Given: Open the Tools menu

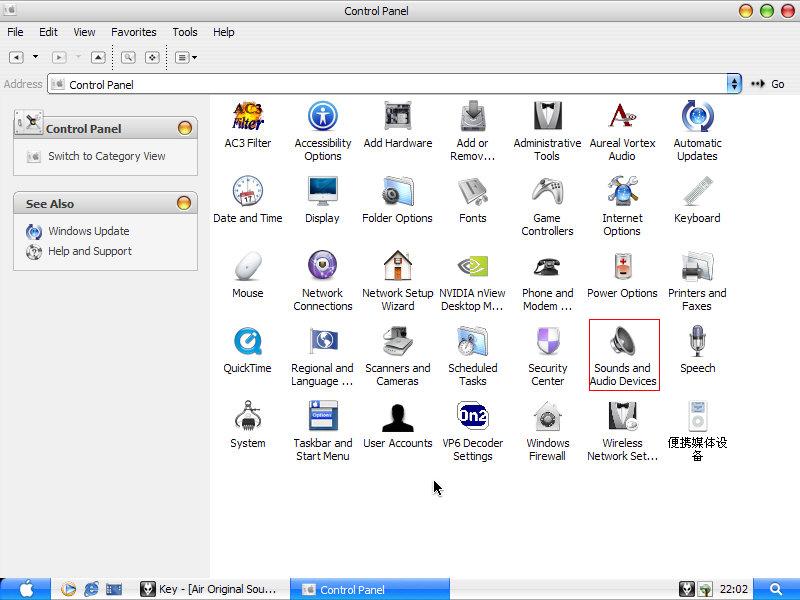Looking at the screenshot, I should pos(185,32).
